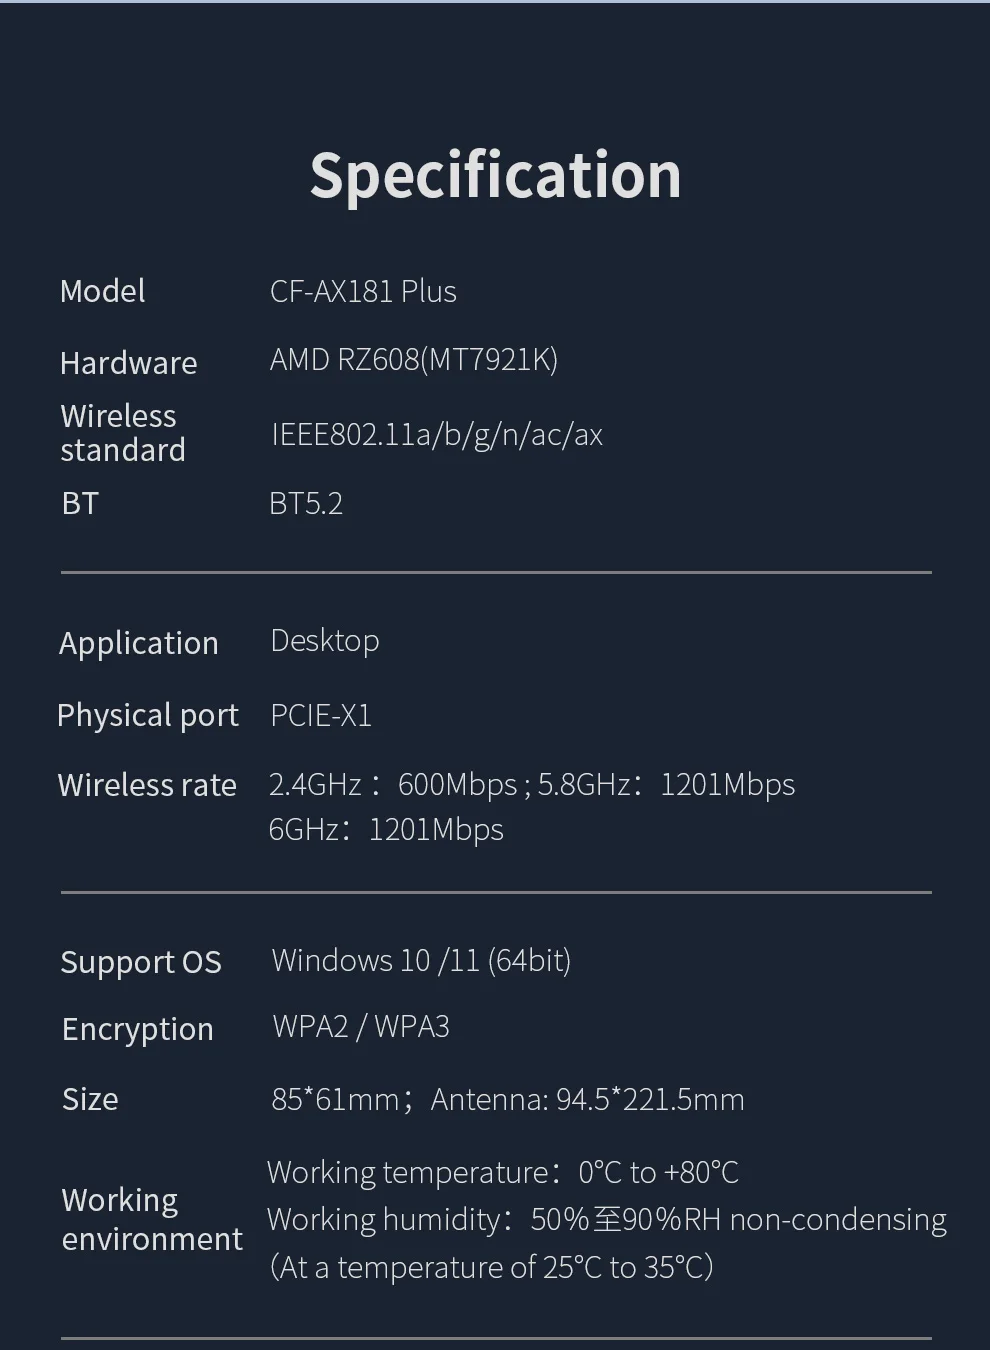Select the IEEE802.11a/b/g/n/ac/ax value
The height and width of the screenshot is (1350, 990).
tap(437, 434)
